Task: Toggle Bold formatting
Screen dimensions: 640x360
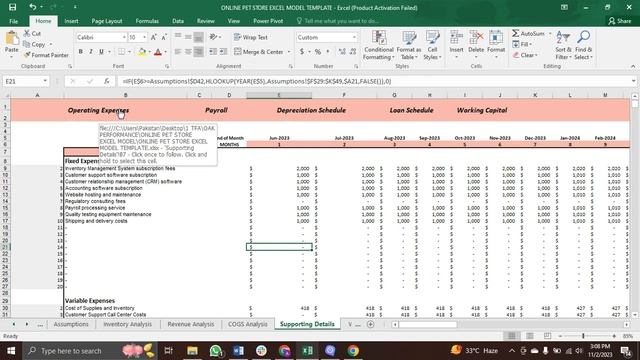Action: coord(80,52)
